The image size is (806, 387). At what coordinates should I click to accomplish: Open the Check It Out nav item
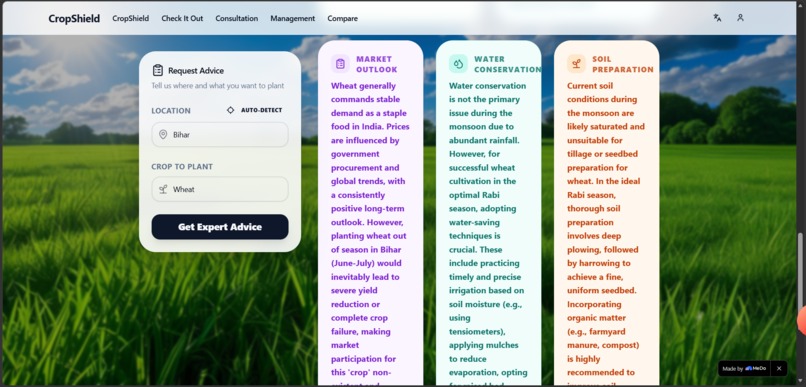tap(182, 19)
